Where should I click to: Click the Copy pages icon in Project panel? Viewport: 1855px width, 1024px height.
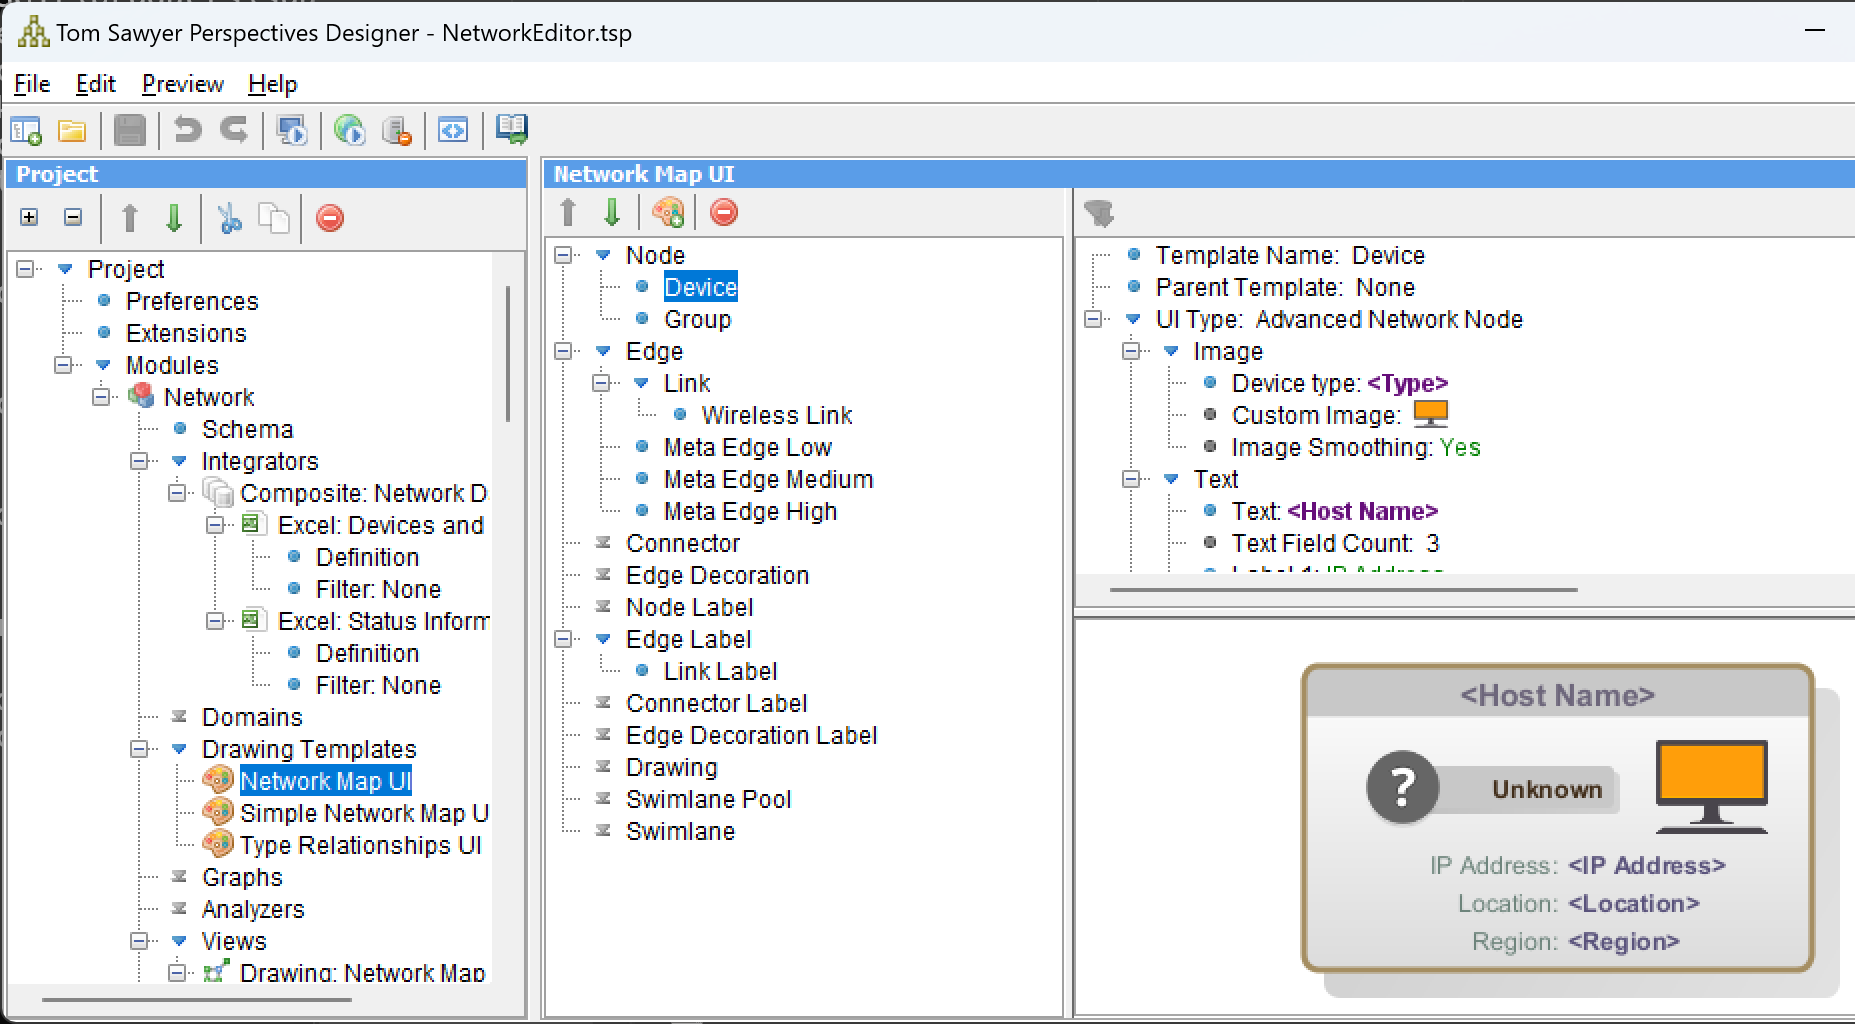tap(274, 218)
